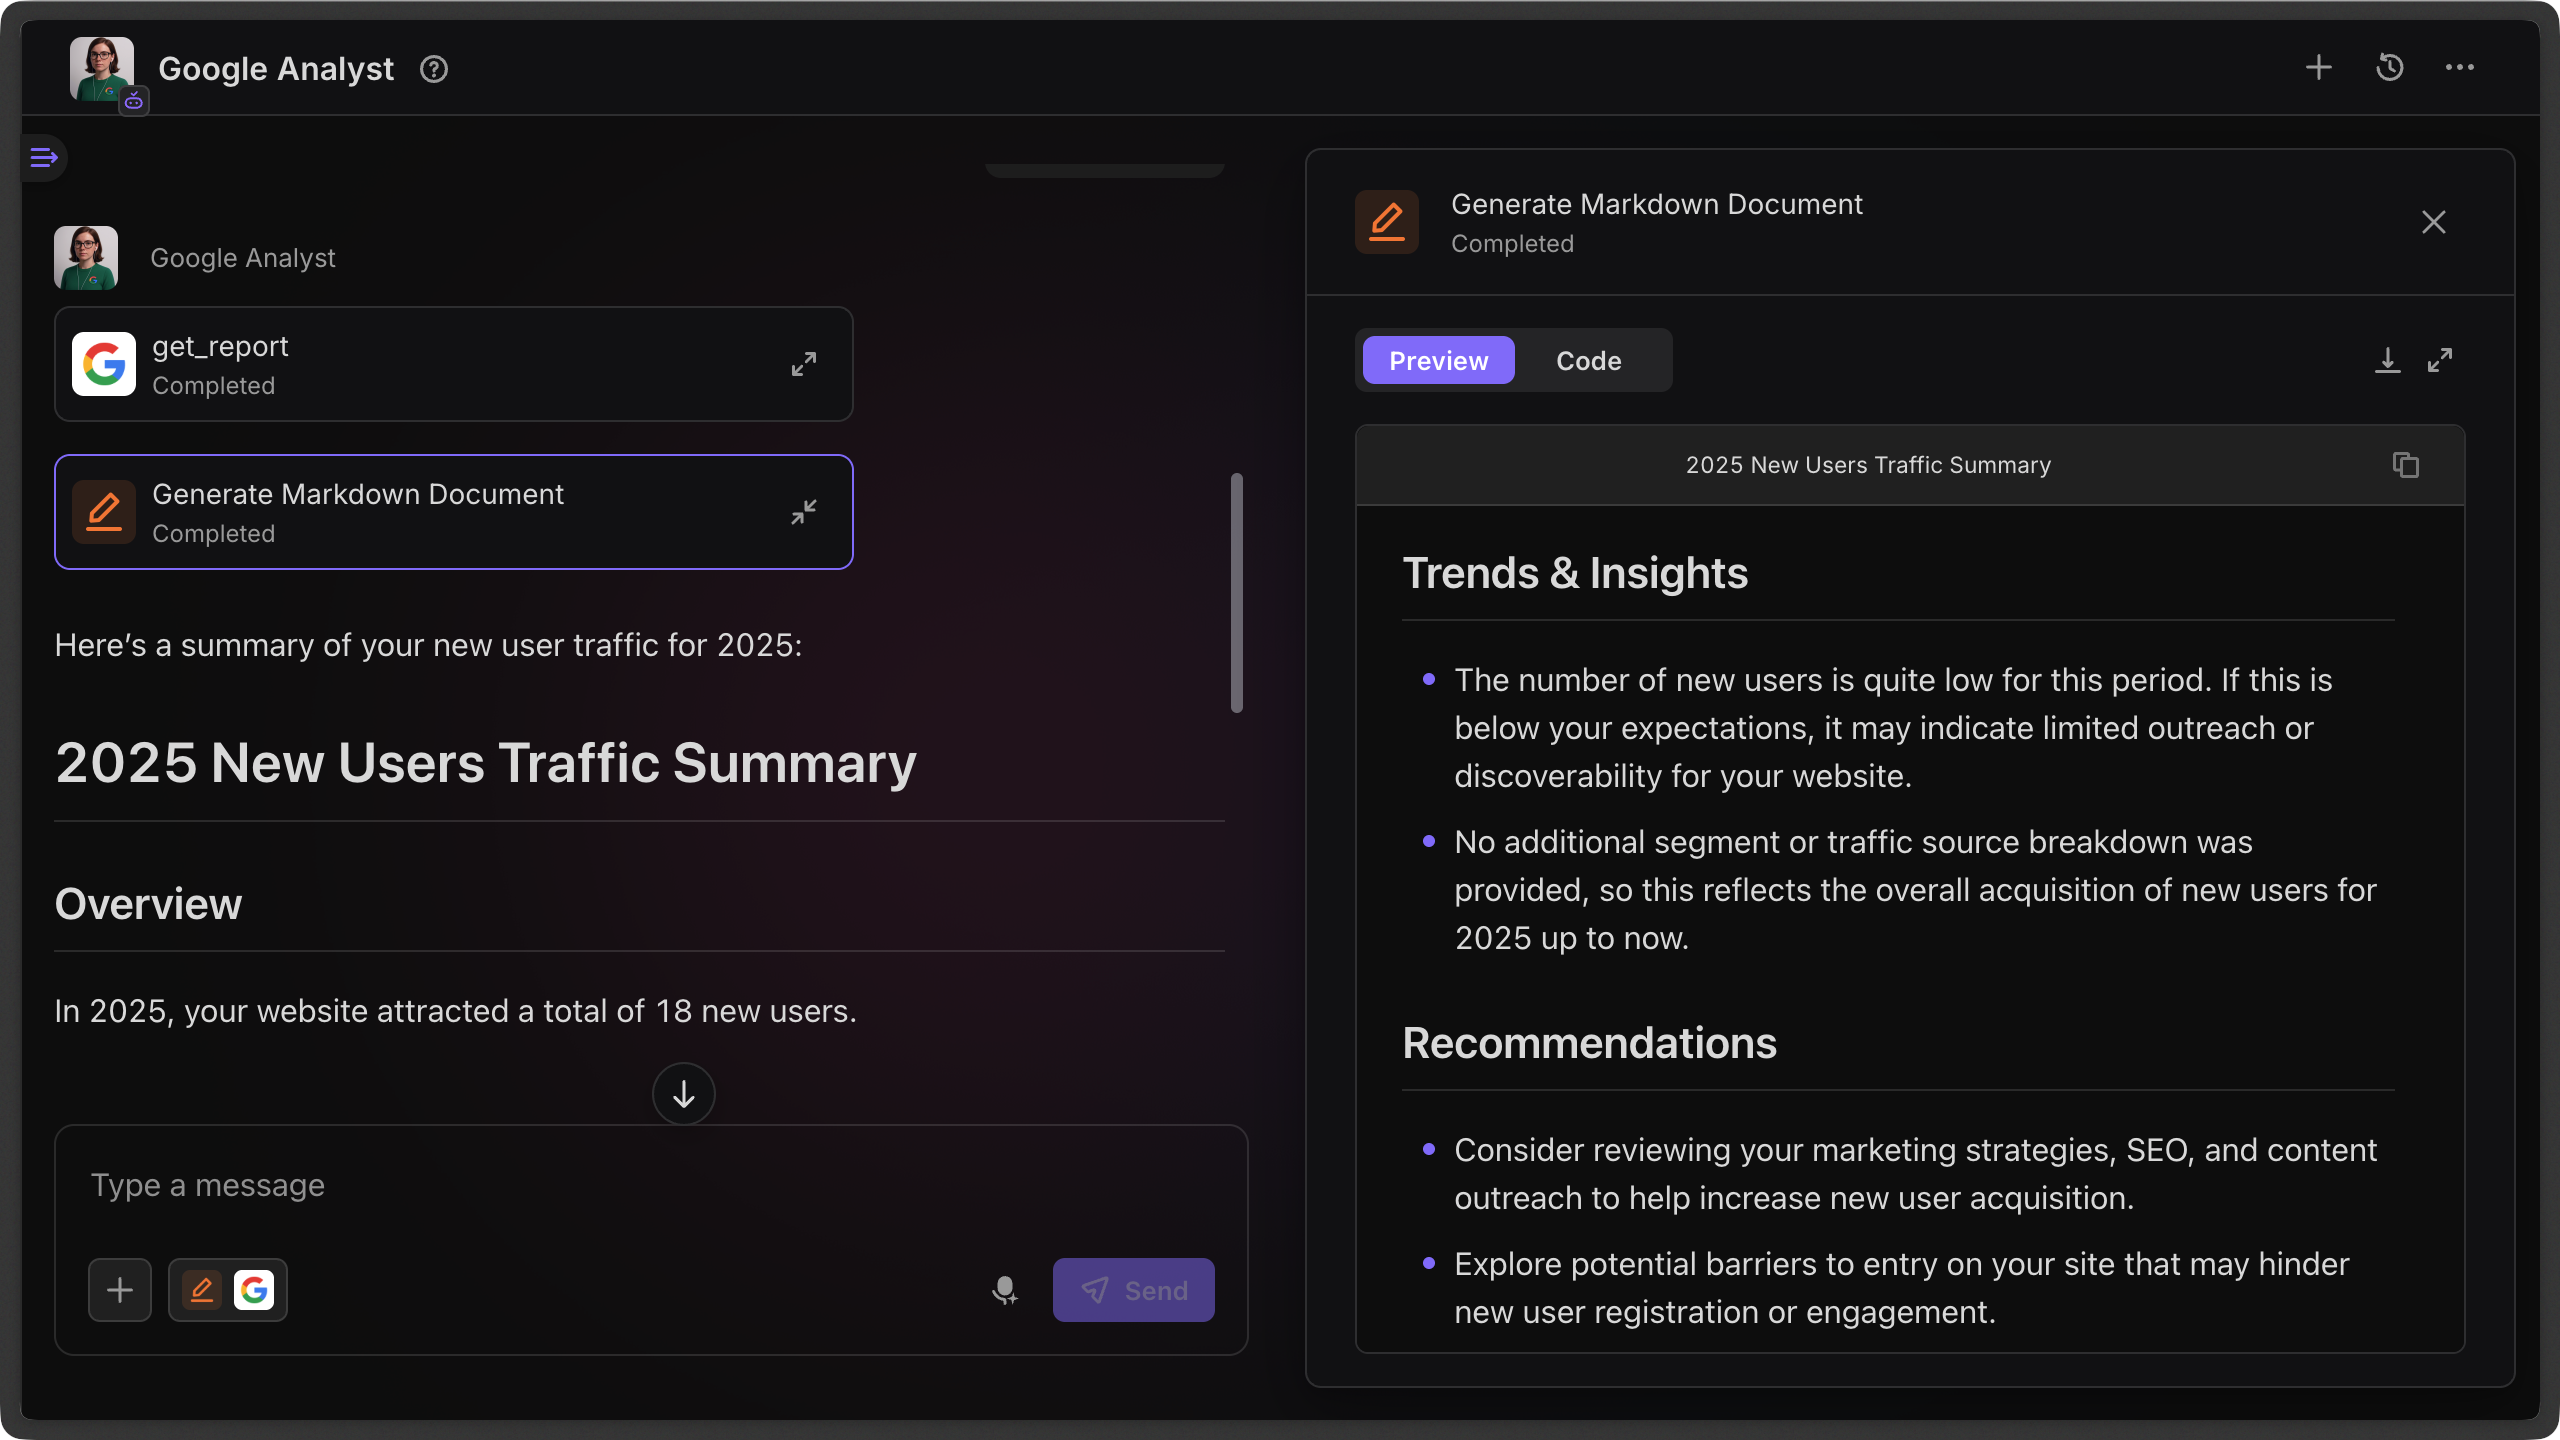Toggle the markdown tool chip in composer
This screenshot has width=2560, height=1440.
202,1289
